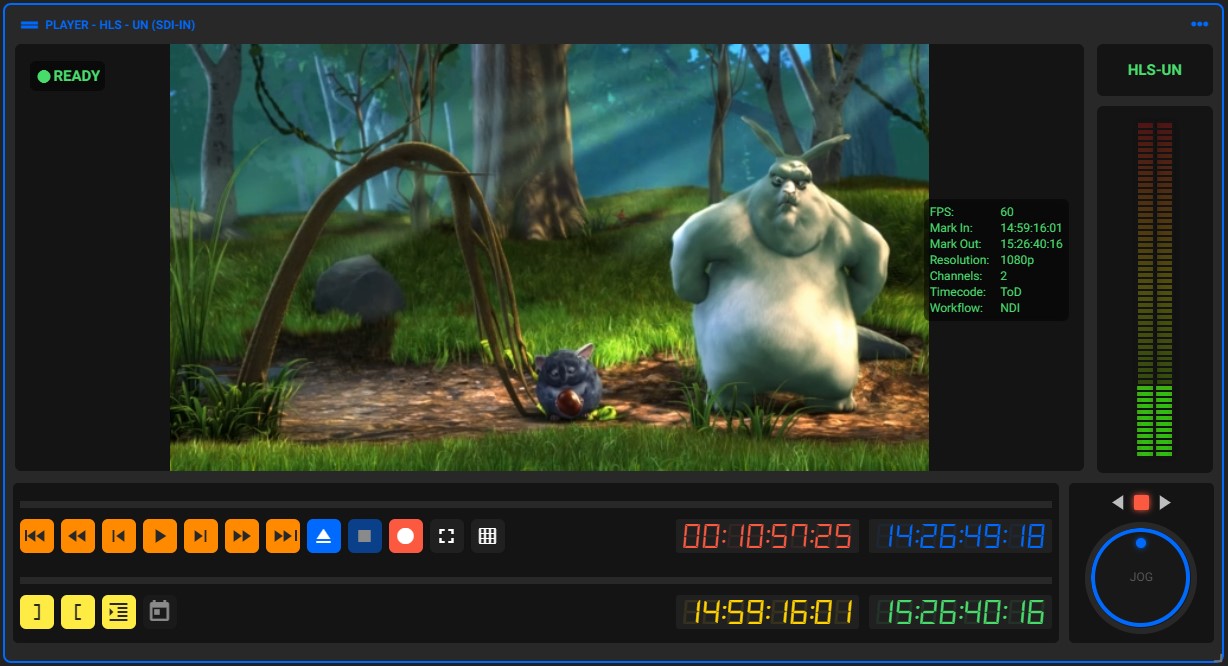Image resolution: width=1228 pixels, height=666 pixels.
Task: Step back one frame
Action: tap(119, 536)
